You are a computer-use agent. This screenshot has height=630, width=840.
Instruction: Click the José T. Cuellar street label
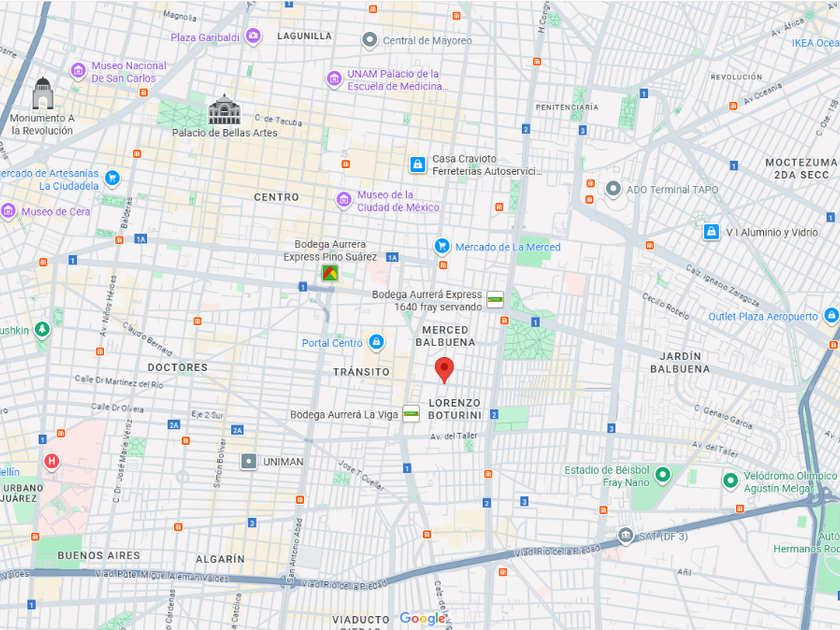(361, 475)
